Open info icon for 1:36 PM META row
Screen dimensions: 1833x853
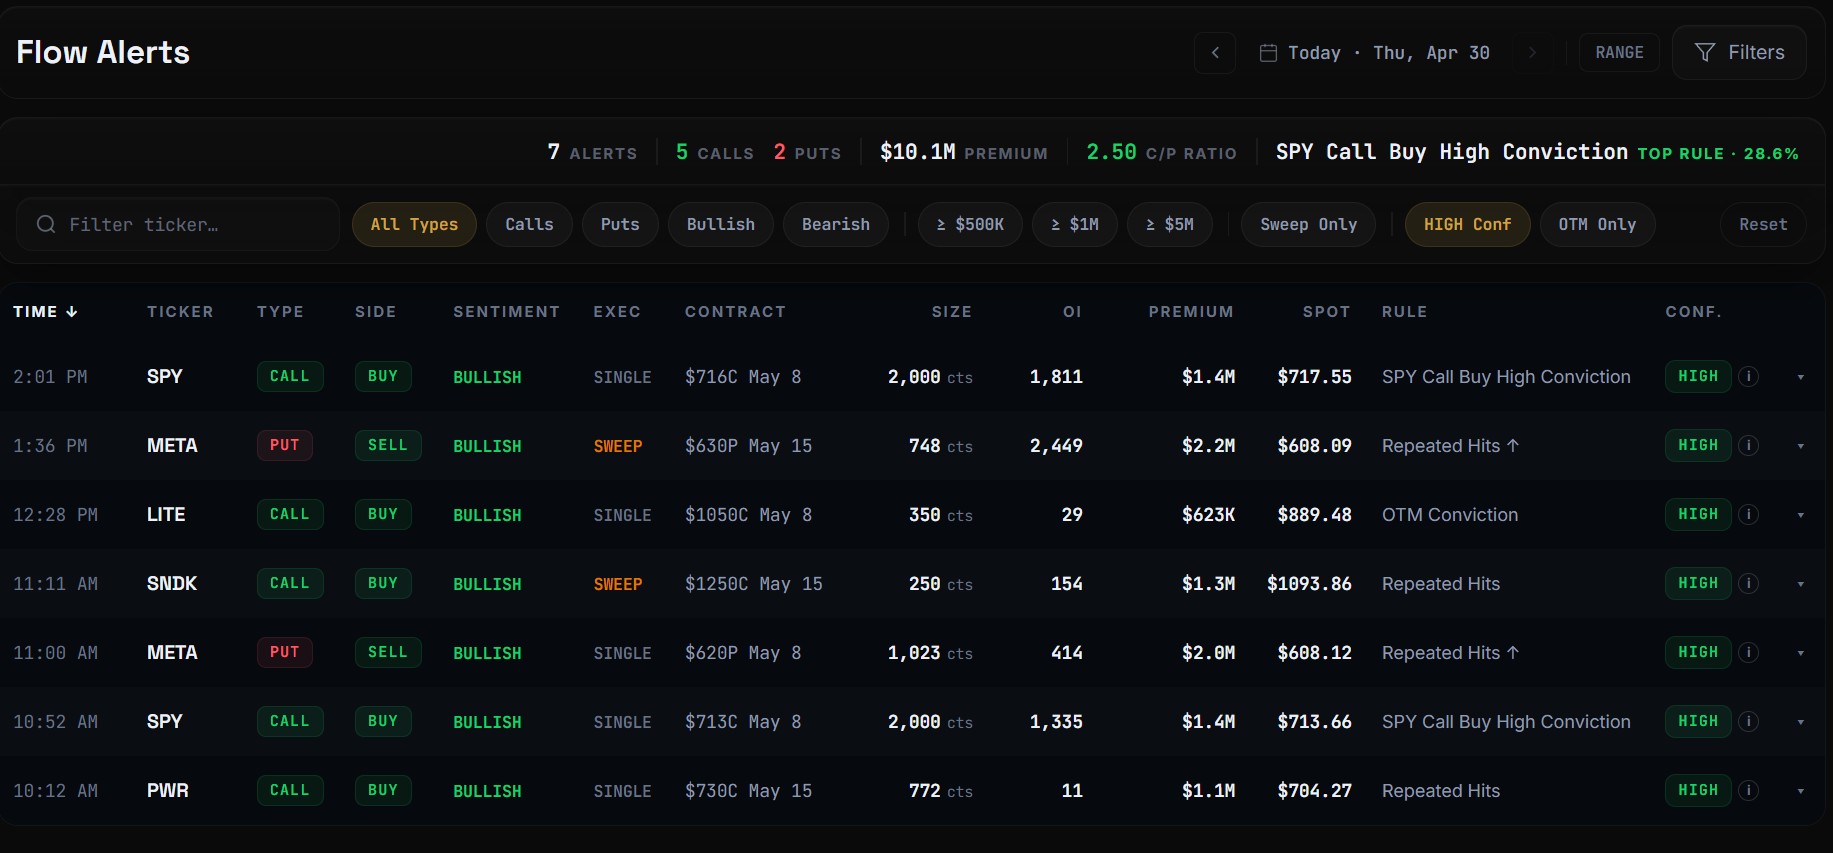[x=1748, y=446]
